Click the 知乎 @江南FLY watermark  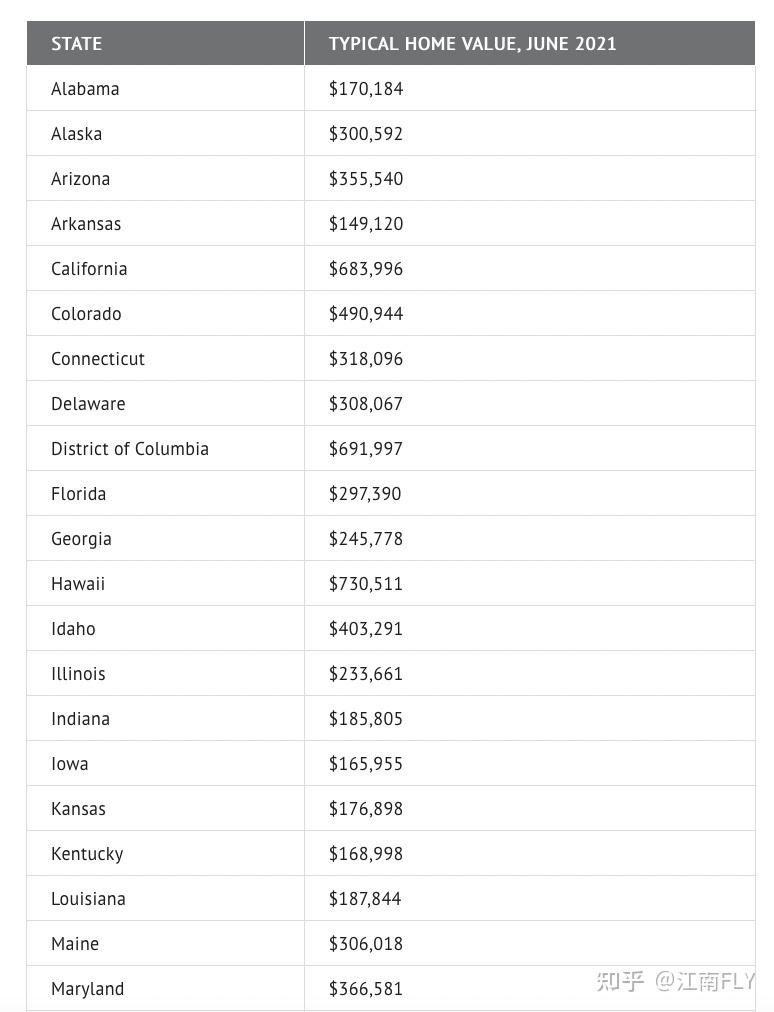click(x=675, y=981)
